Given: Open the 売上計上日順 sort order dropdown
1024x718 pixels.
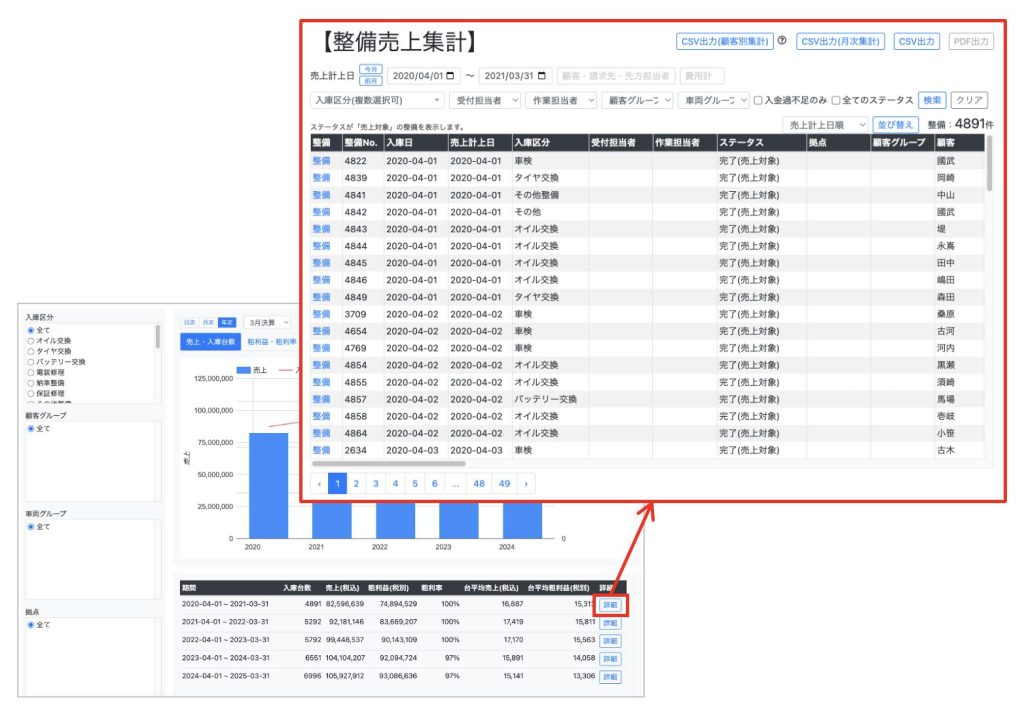Looking at the screenshot, I should click(x=824, y=125).
